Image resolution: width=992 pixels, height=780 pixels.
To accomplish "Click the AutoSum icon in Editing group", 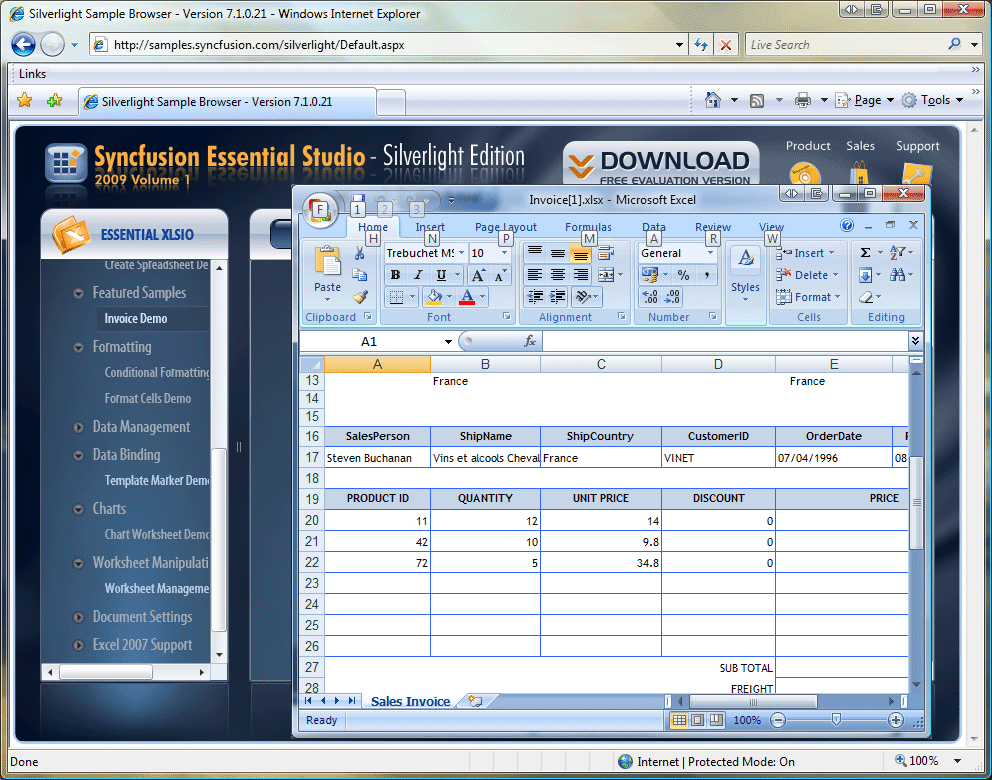I will pyautogui.click(x=866, y=252).
